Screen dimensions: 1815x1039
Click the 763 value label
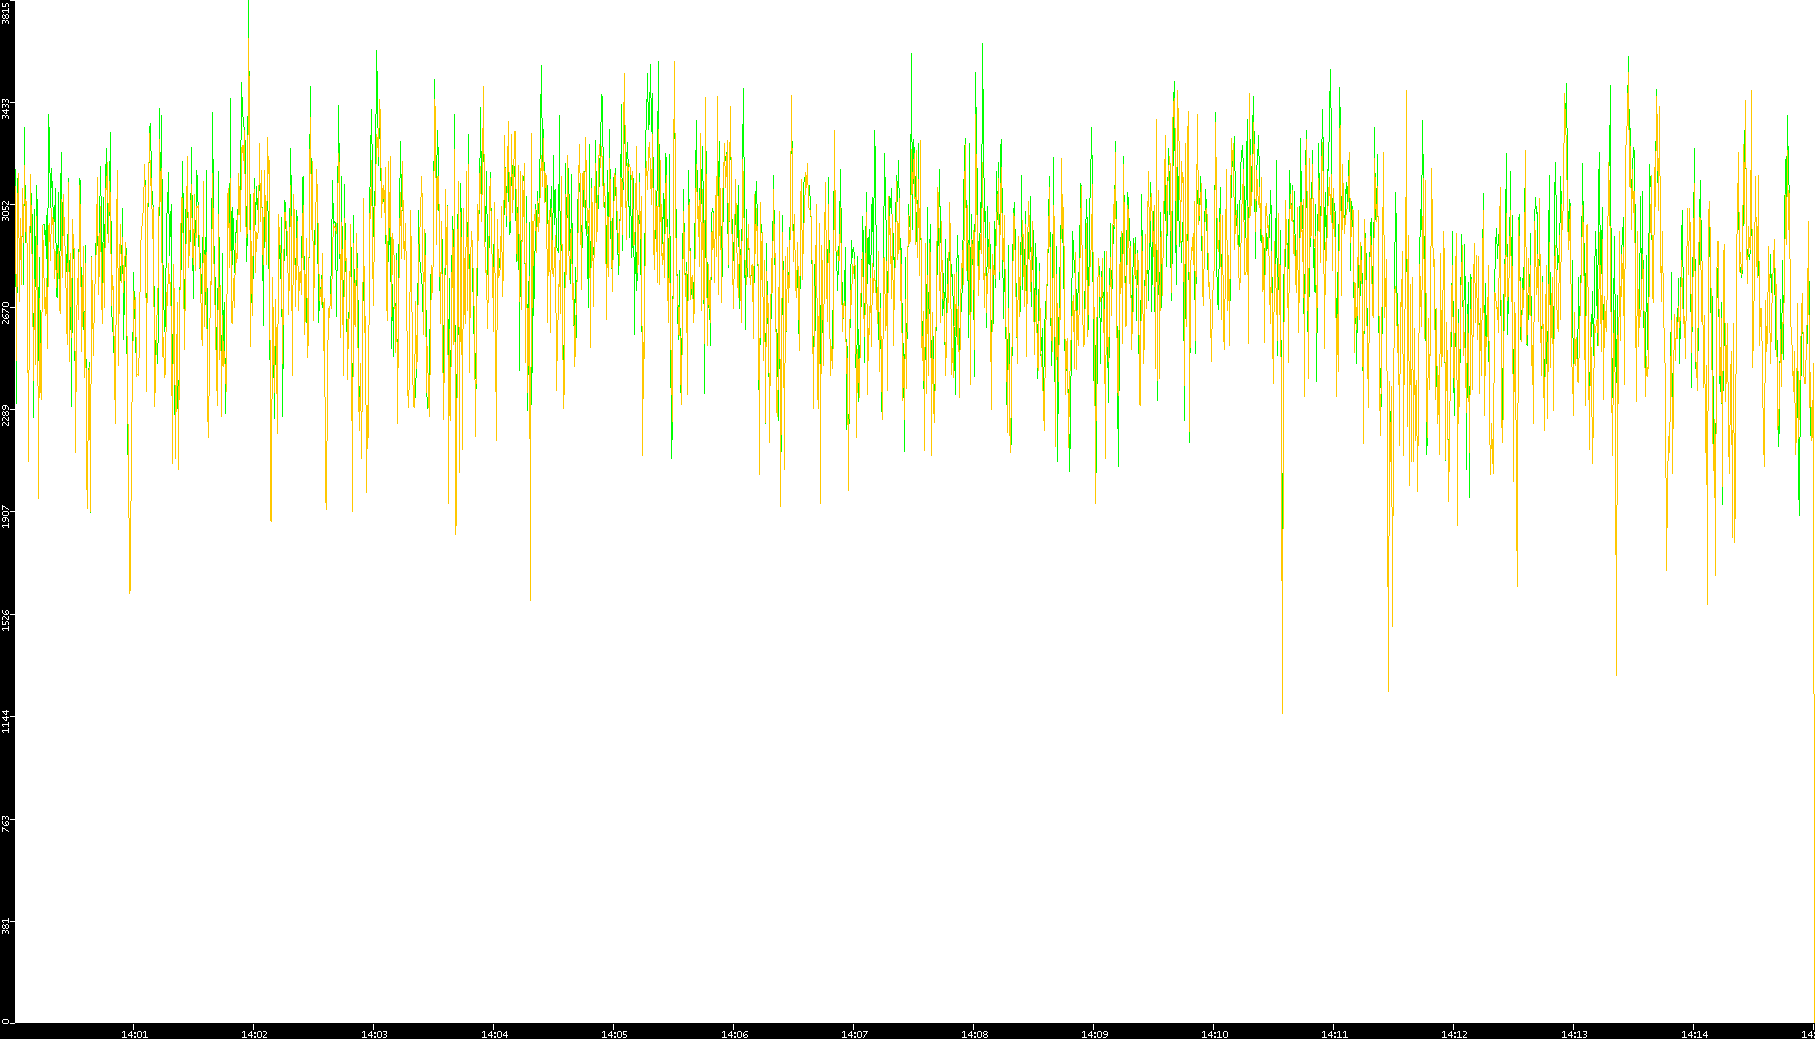pyautogui.click(x=6, y=823)
